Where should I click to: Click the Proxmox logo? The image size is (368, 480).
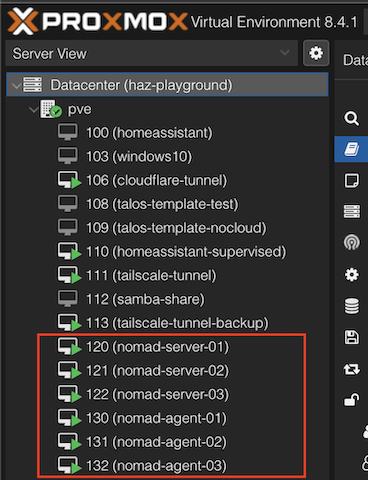97,21
